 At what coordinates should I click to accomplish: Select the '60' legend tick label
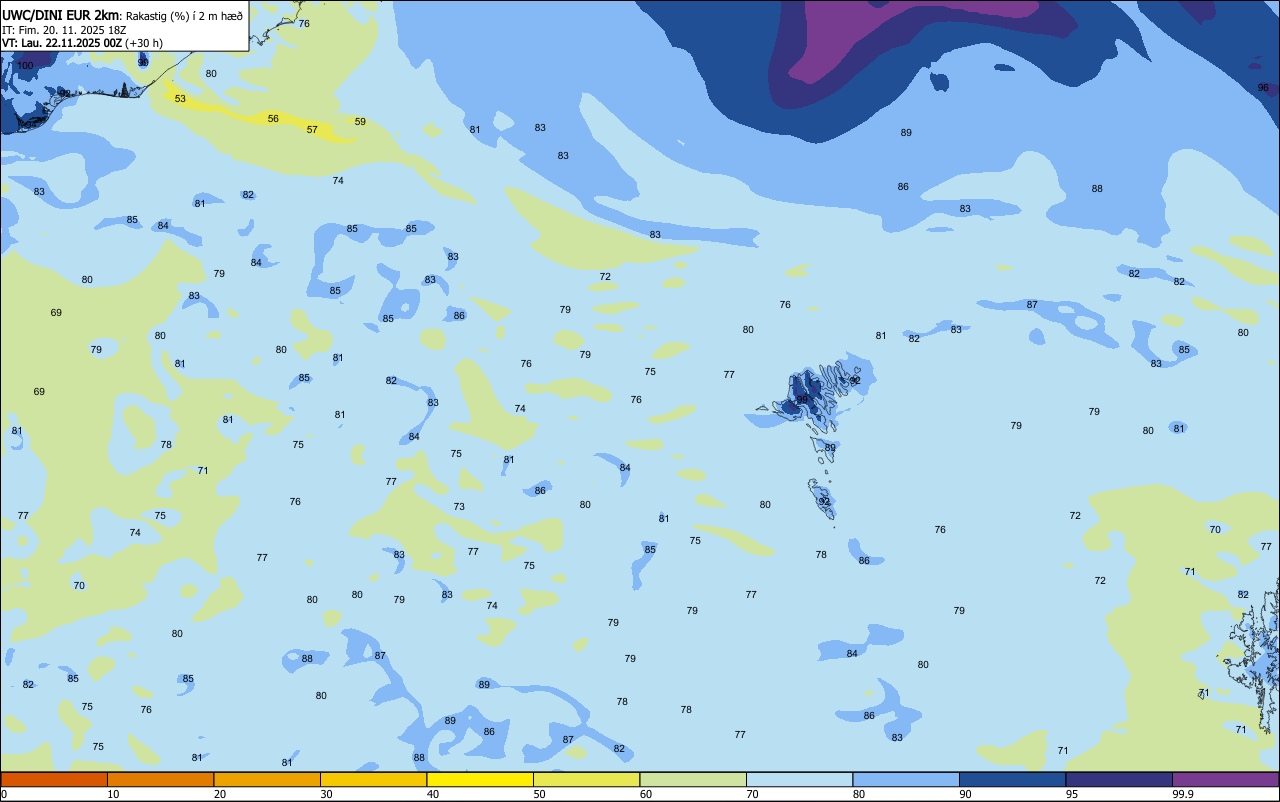pos(646,794)
